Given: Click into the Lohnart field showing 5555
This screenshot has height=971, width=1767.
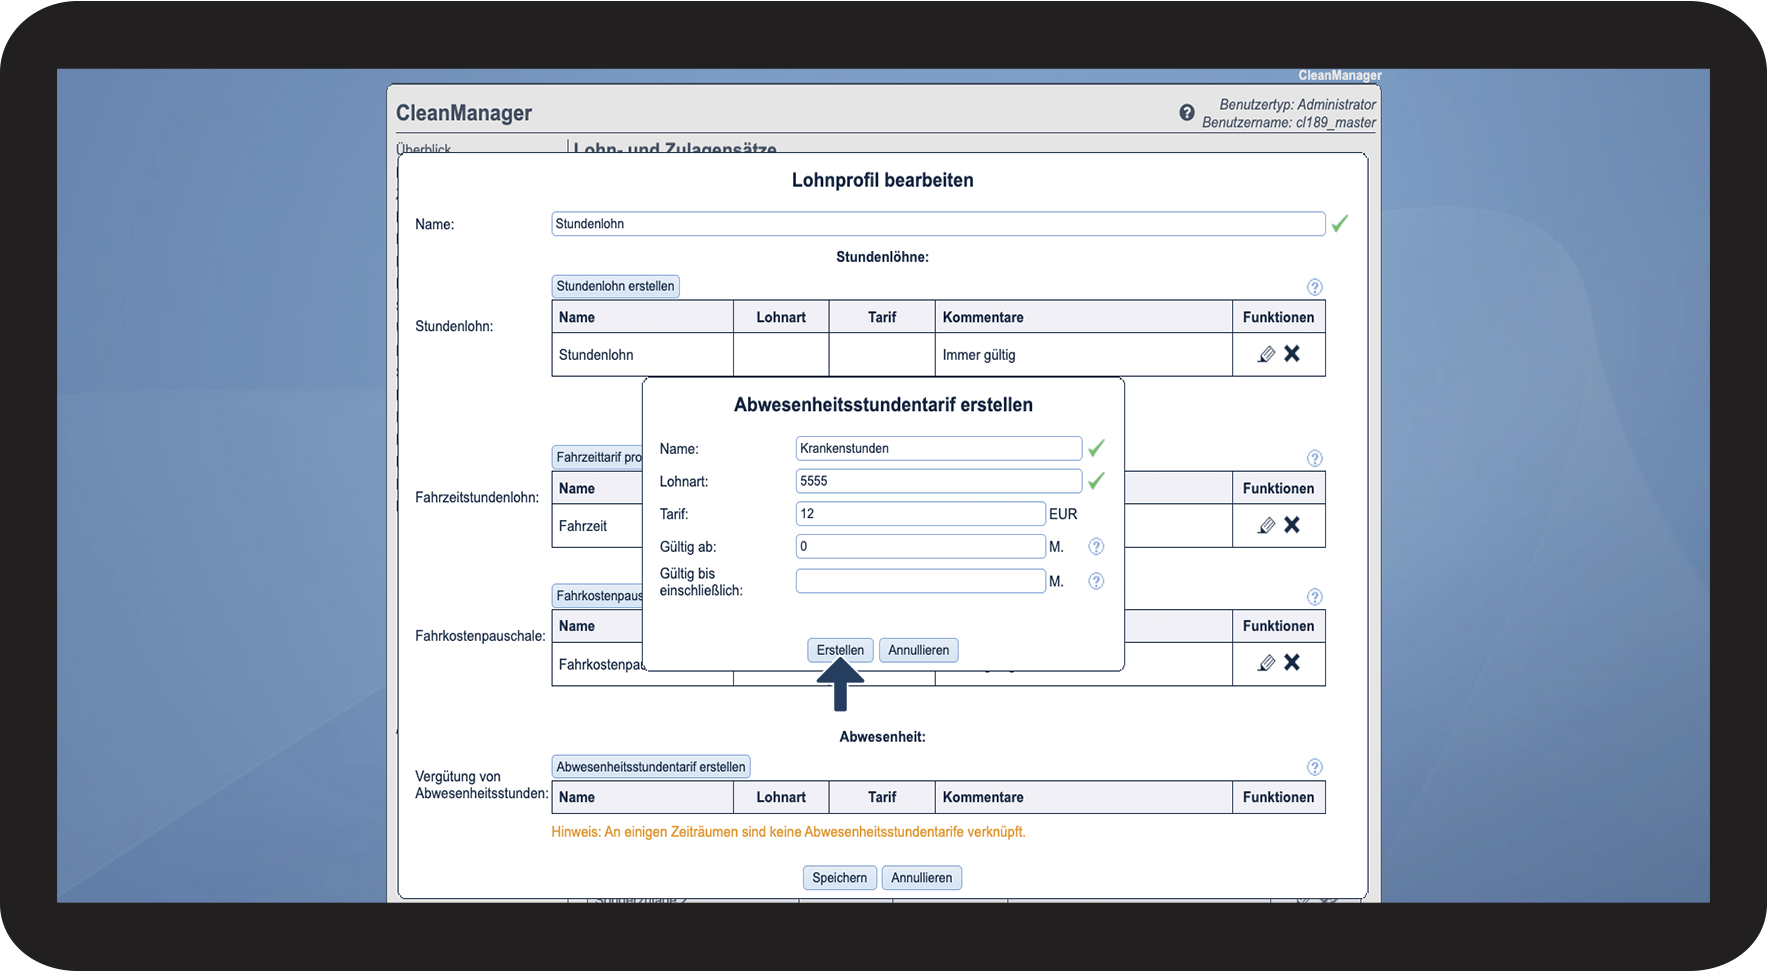Looking at the screenshot, I should point(938,481).
